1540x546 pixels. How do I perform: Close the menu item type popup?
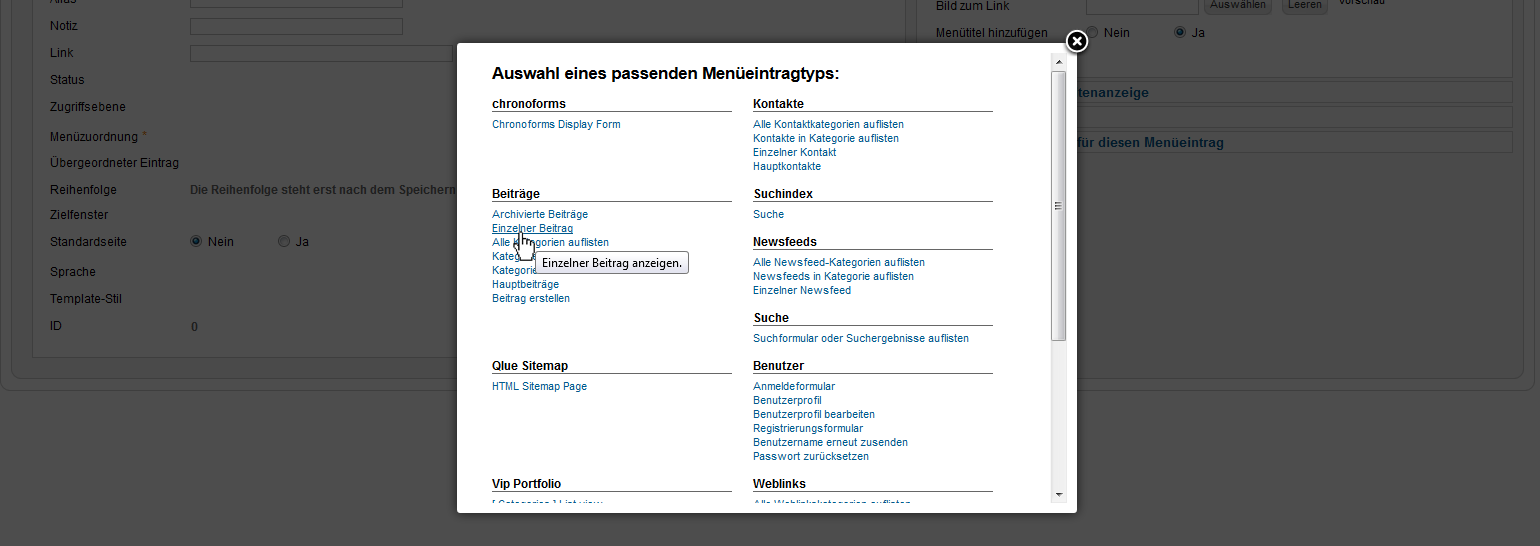[x=1076, y=41]
